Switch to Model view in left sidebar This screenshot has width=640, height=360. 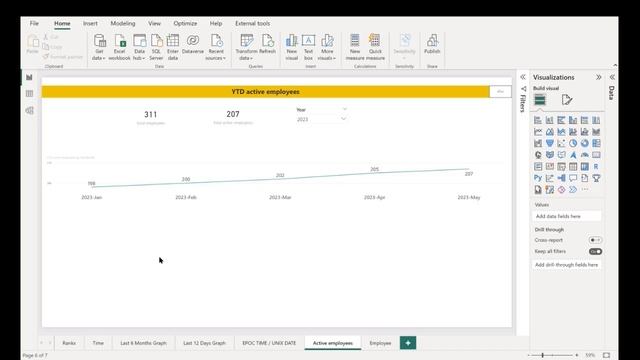29,111
